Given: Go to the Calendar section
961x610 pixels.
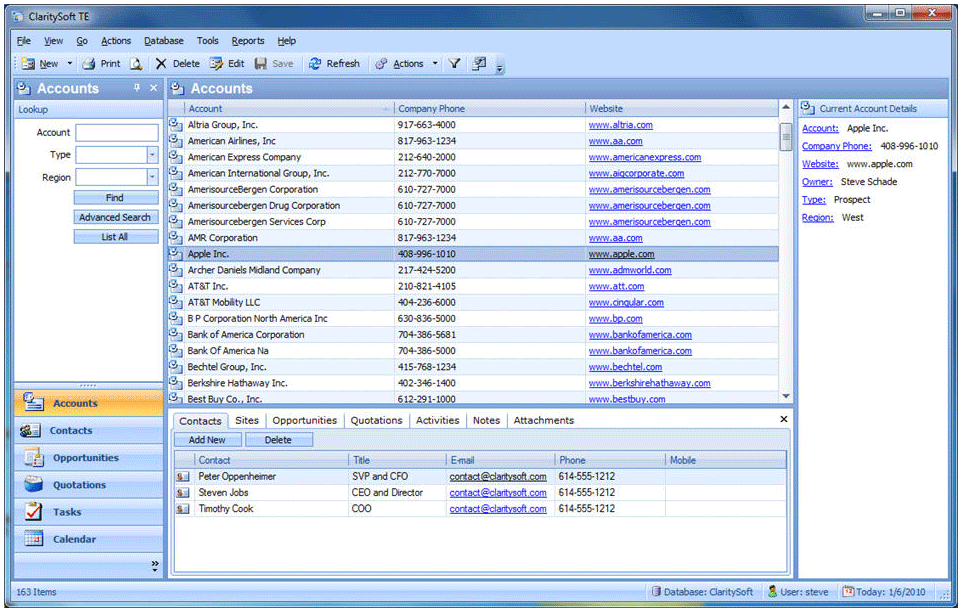Looking at the screenshot, I should (x=74, y=539).
